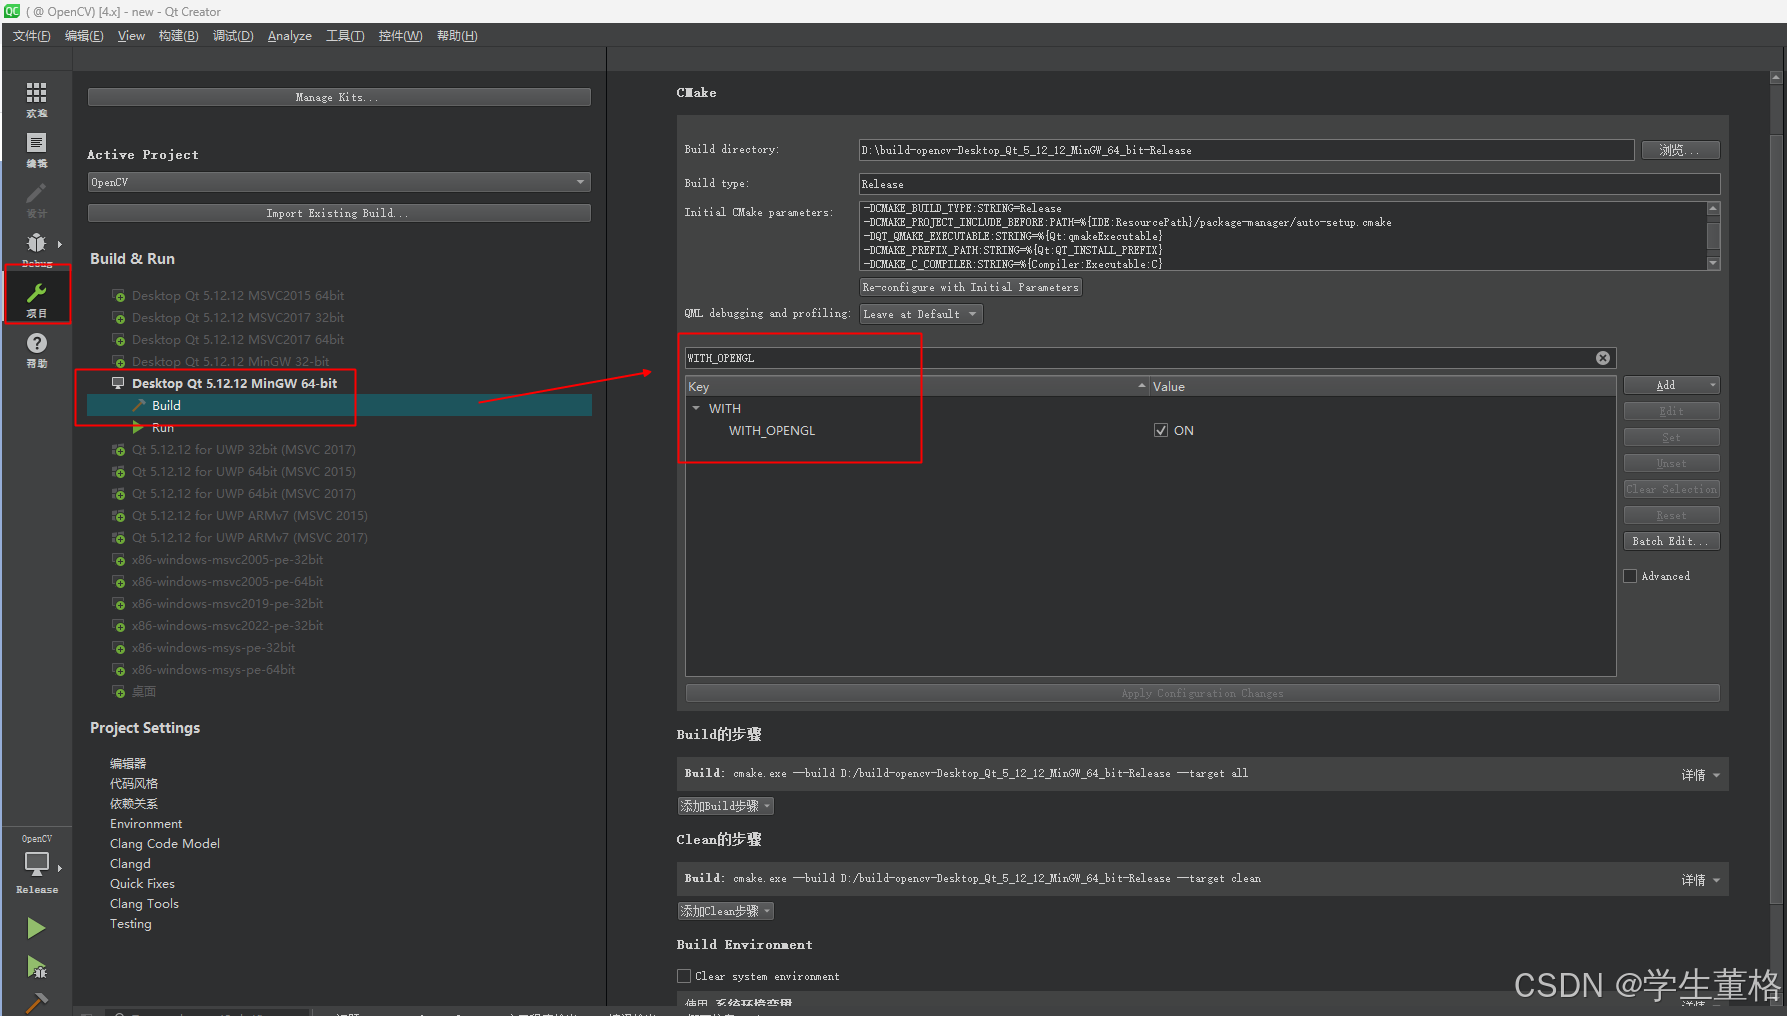The height and width of the screenshot is (1016, 1787).
Task: Expand Build step details
Action: [1700, 775]
